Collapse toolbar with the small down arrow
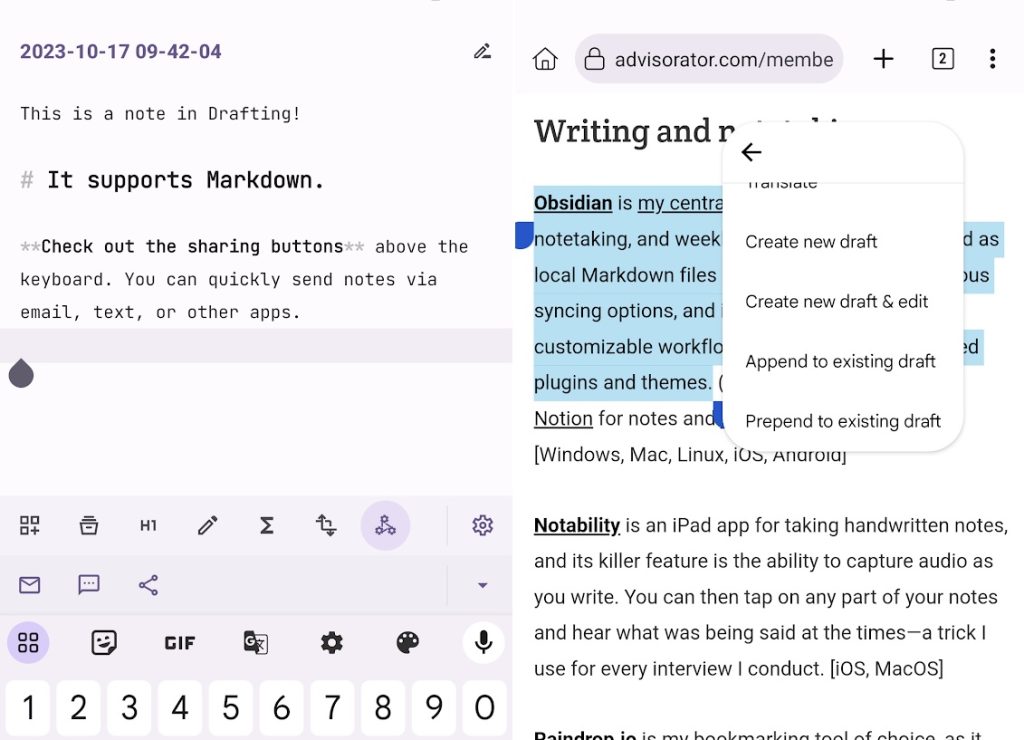Viewport: 1024px width, 740px height. pyautogui.click(x=482, y=585)
